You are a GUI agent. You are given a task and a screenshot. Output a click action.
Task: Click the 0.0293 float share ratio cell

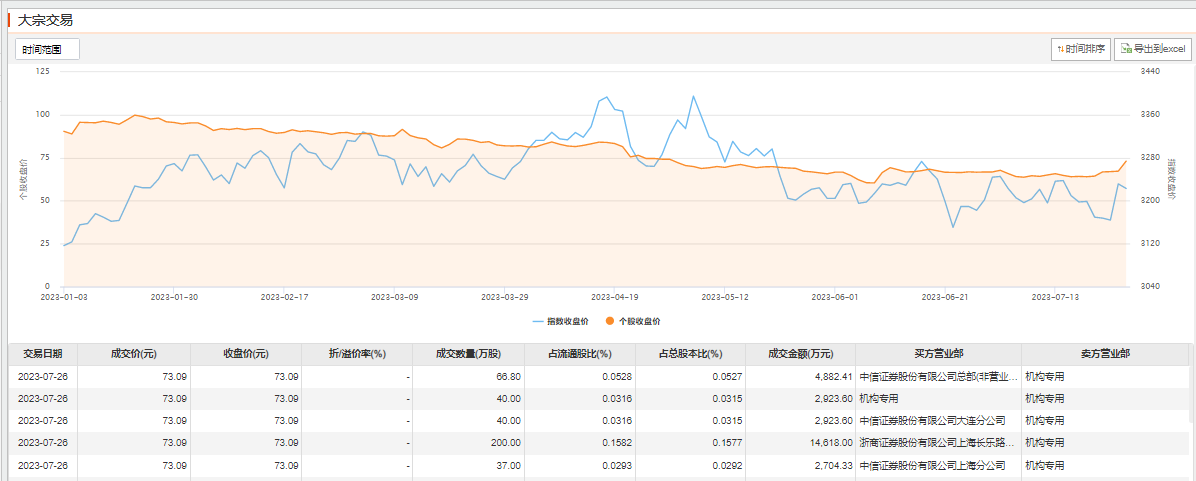click(x=580, y=465)
